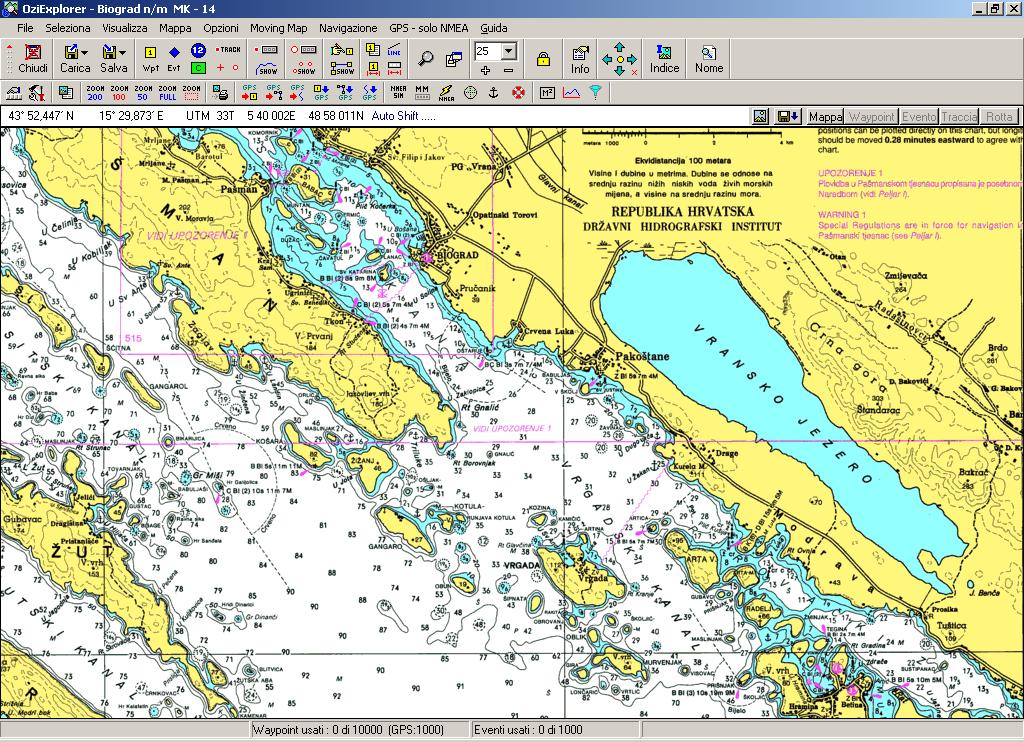Image resolution: width=1024 pixels, height=742 pixels.
Task: Open the File menu
Action: (x=25, y=28)
